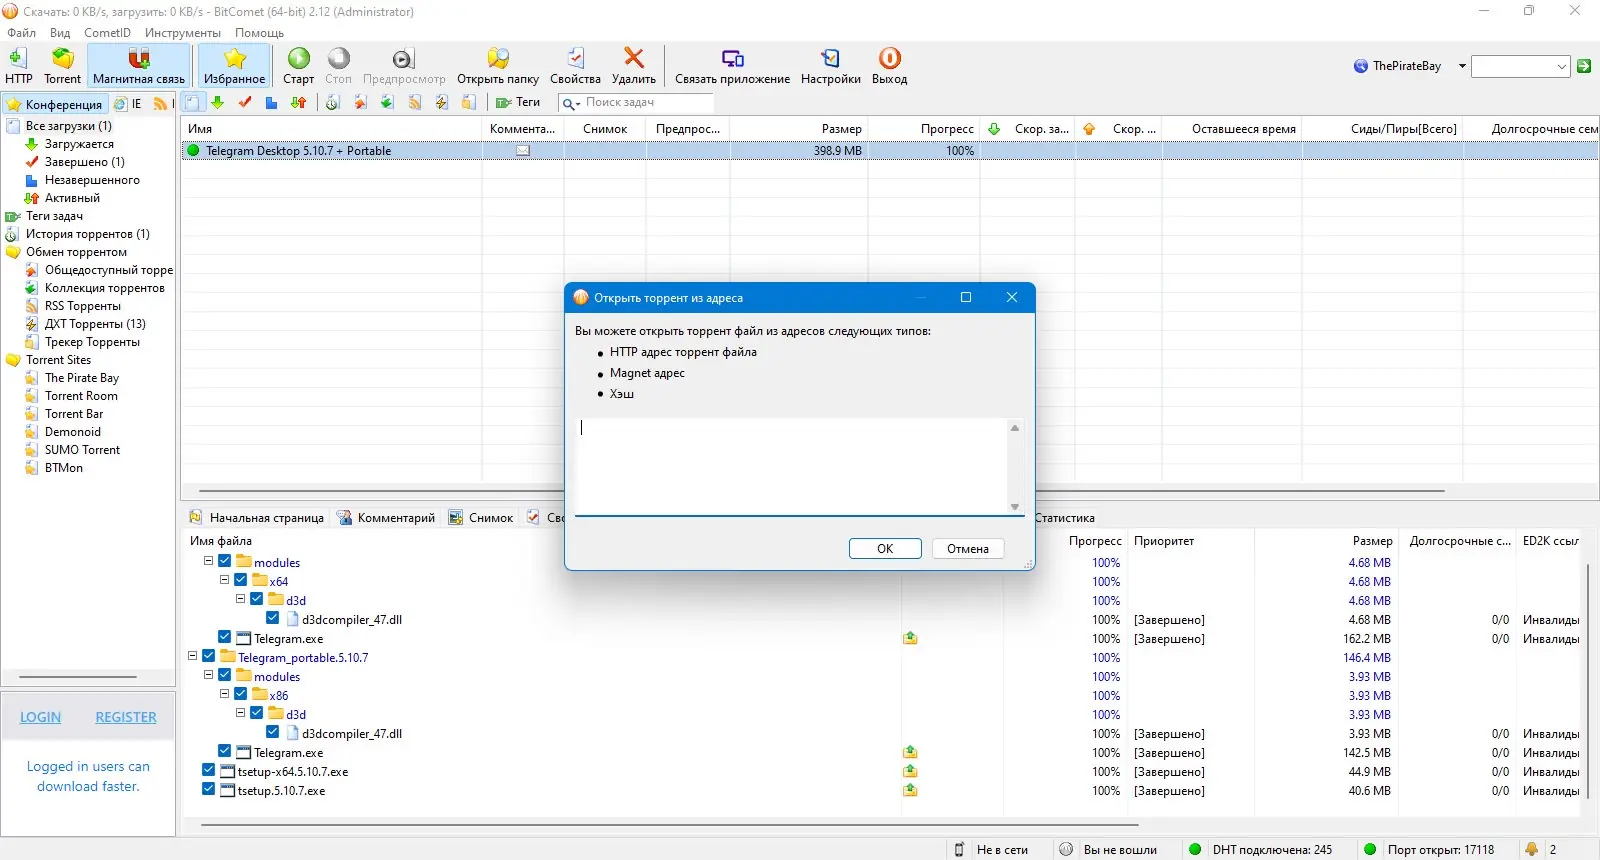Click the red checkmark icon in filter toolbar
Image resolution: width=1600 pixels, height=860 pixels.
(244, 102)
